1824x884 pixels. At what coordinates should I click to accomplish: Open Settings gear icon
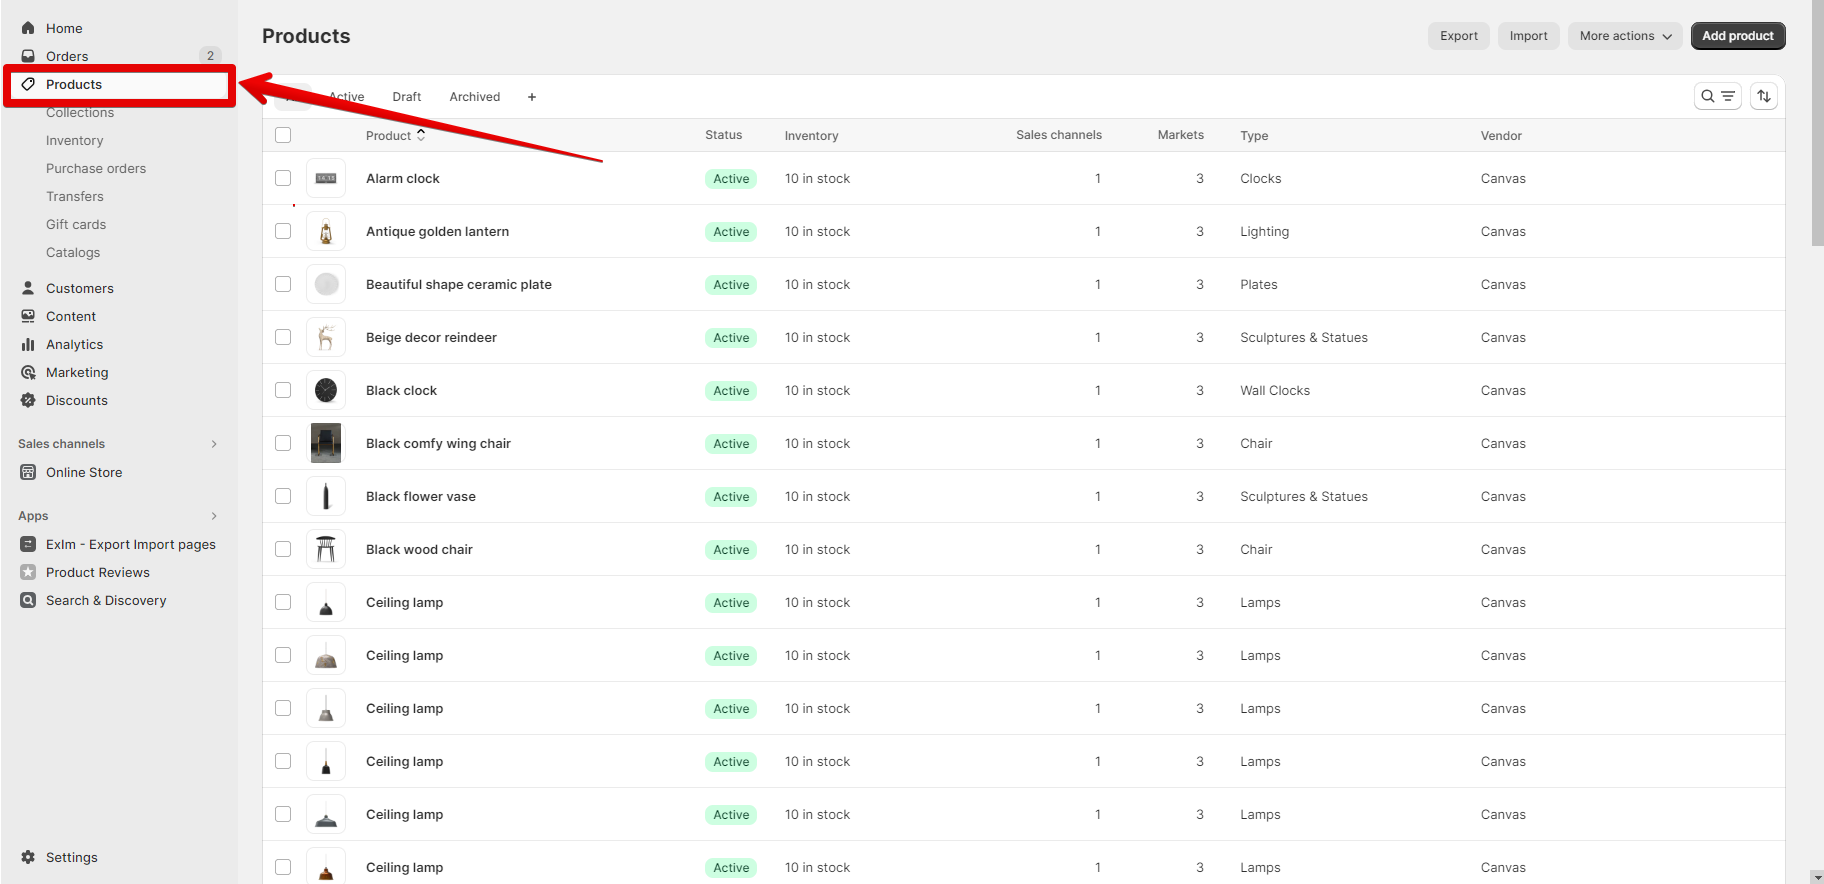pos(28,857)
